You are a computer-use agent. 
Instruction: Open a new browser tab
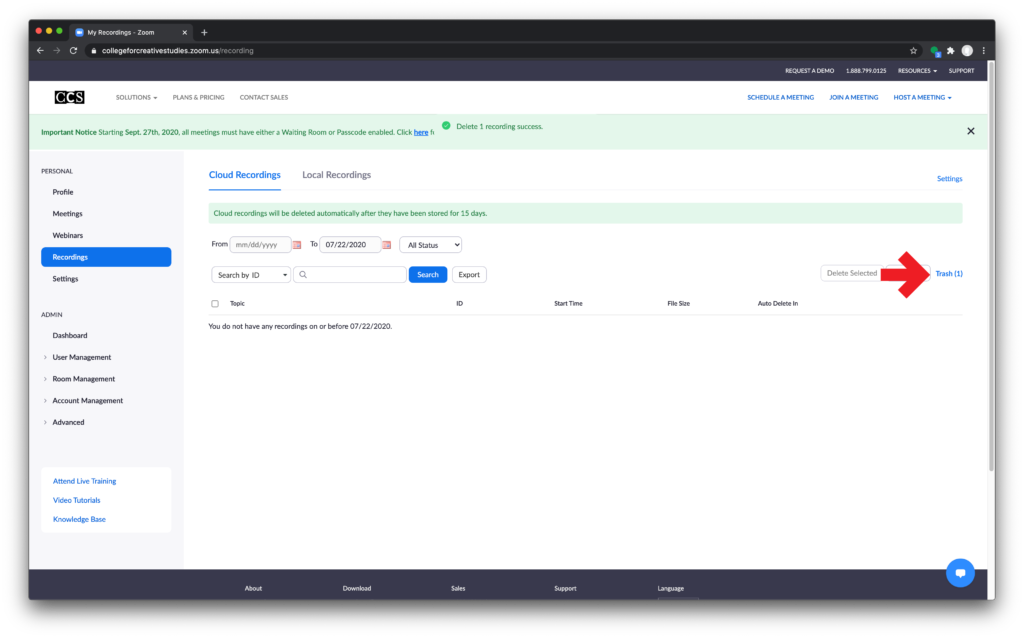point(204,32)
